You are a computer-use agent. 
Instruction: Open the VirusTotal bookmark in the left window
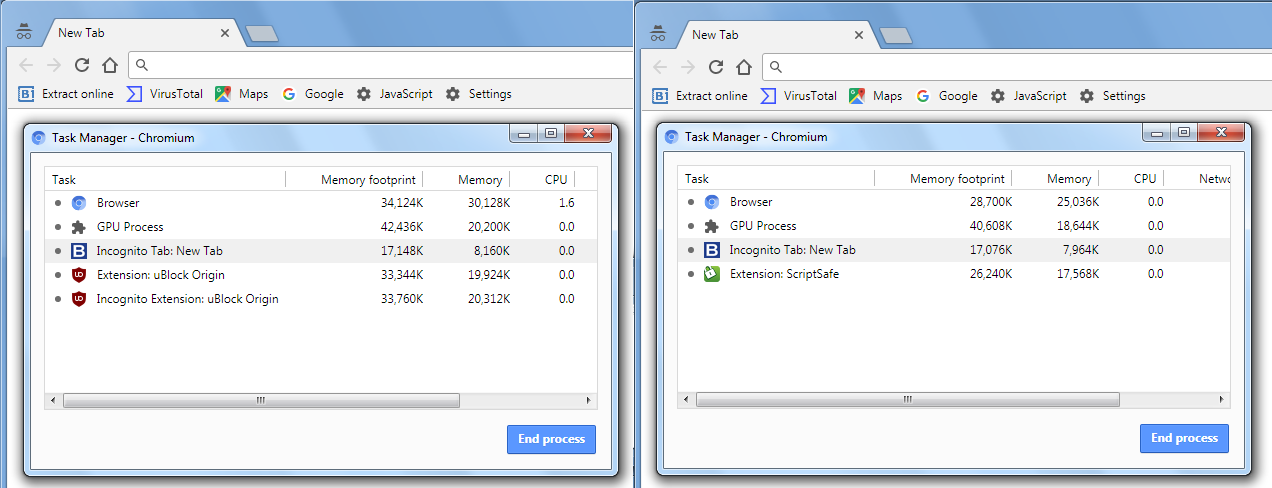click(x=165, y=94)
